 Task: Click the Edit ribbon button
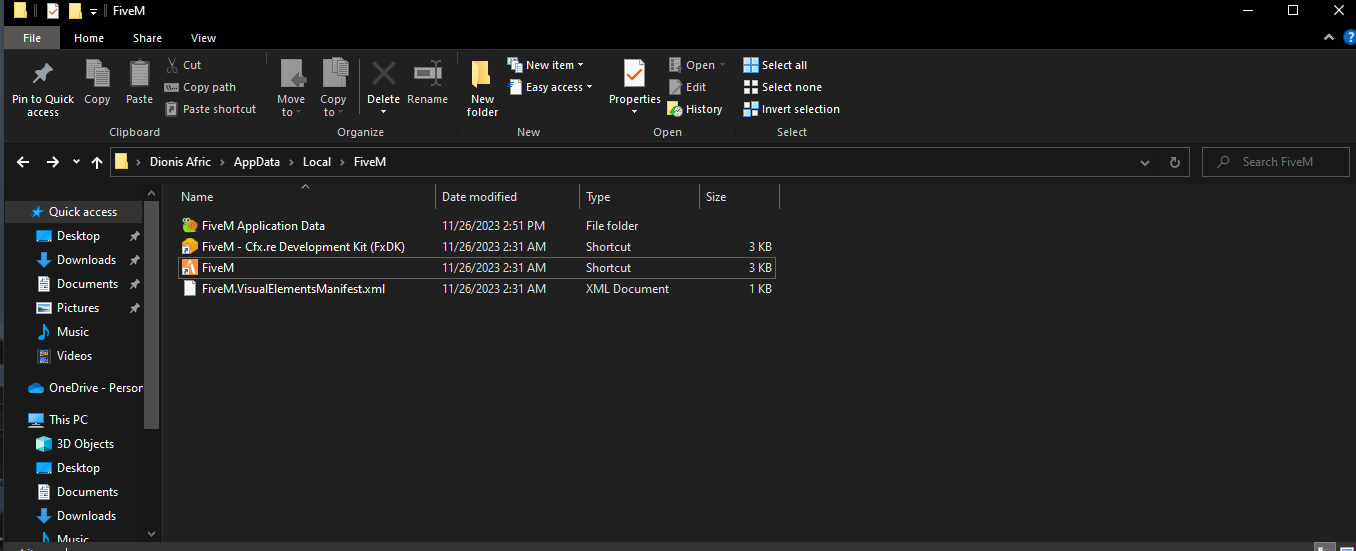tap(687, 87)
